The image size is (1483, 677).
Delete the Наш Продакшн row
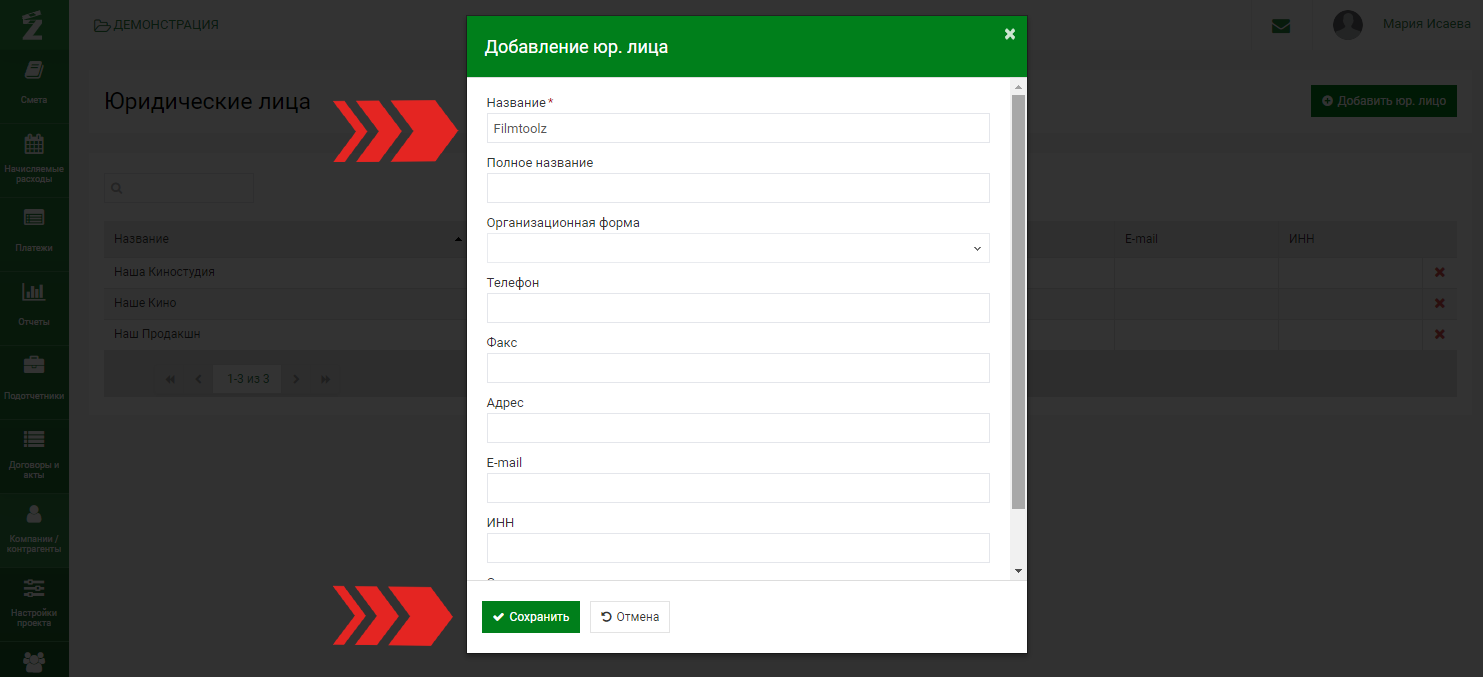pyautogui.click(x=1439, y=334)
